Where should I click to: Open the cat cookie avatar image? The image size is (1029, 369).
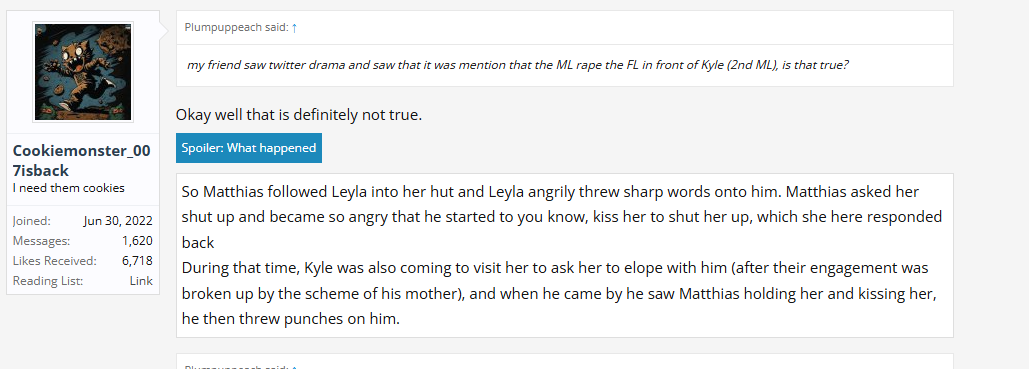[x=83, y=72]
